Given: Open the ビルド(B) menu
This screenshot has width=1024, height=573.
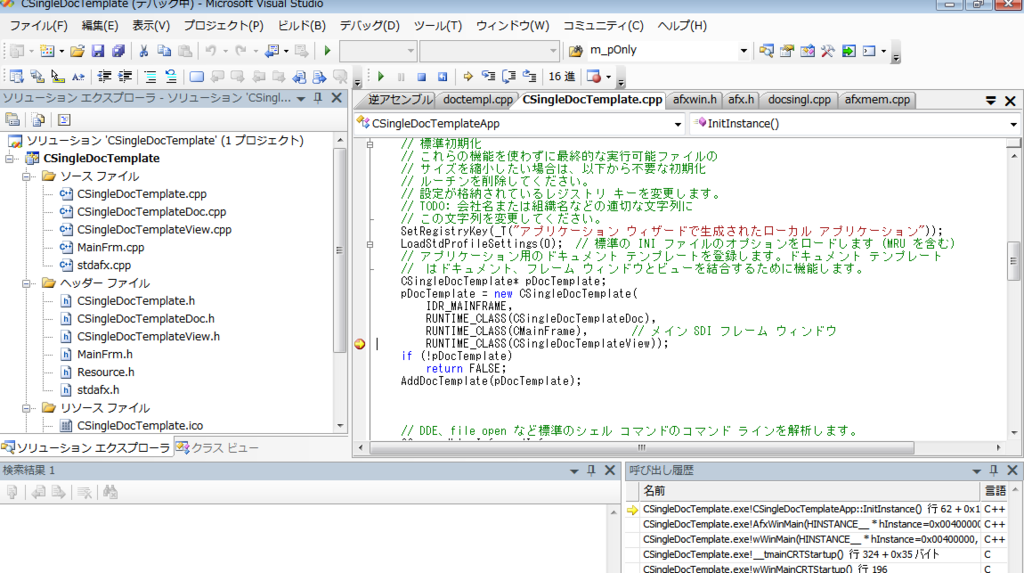Looking at the screenshot, I should pos(302,25).
